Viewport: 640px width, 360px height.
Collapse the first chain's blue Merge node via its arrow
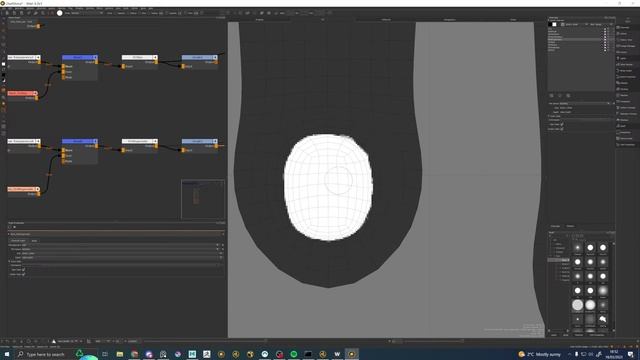coord(96,58)
